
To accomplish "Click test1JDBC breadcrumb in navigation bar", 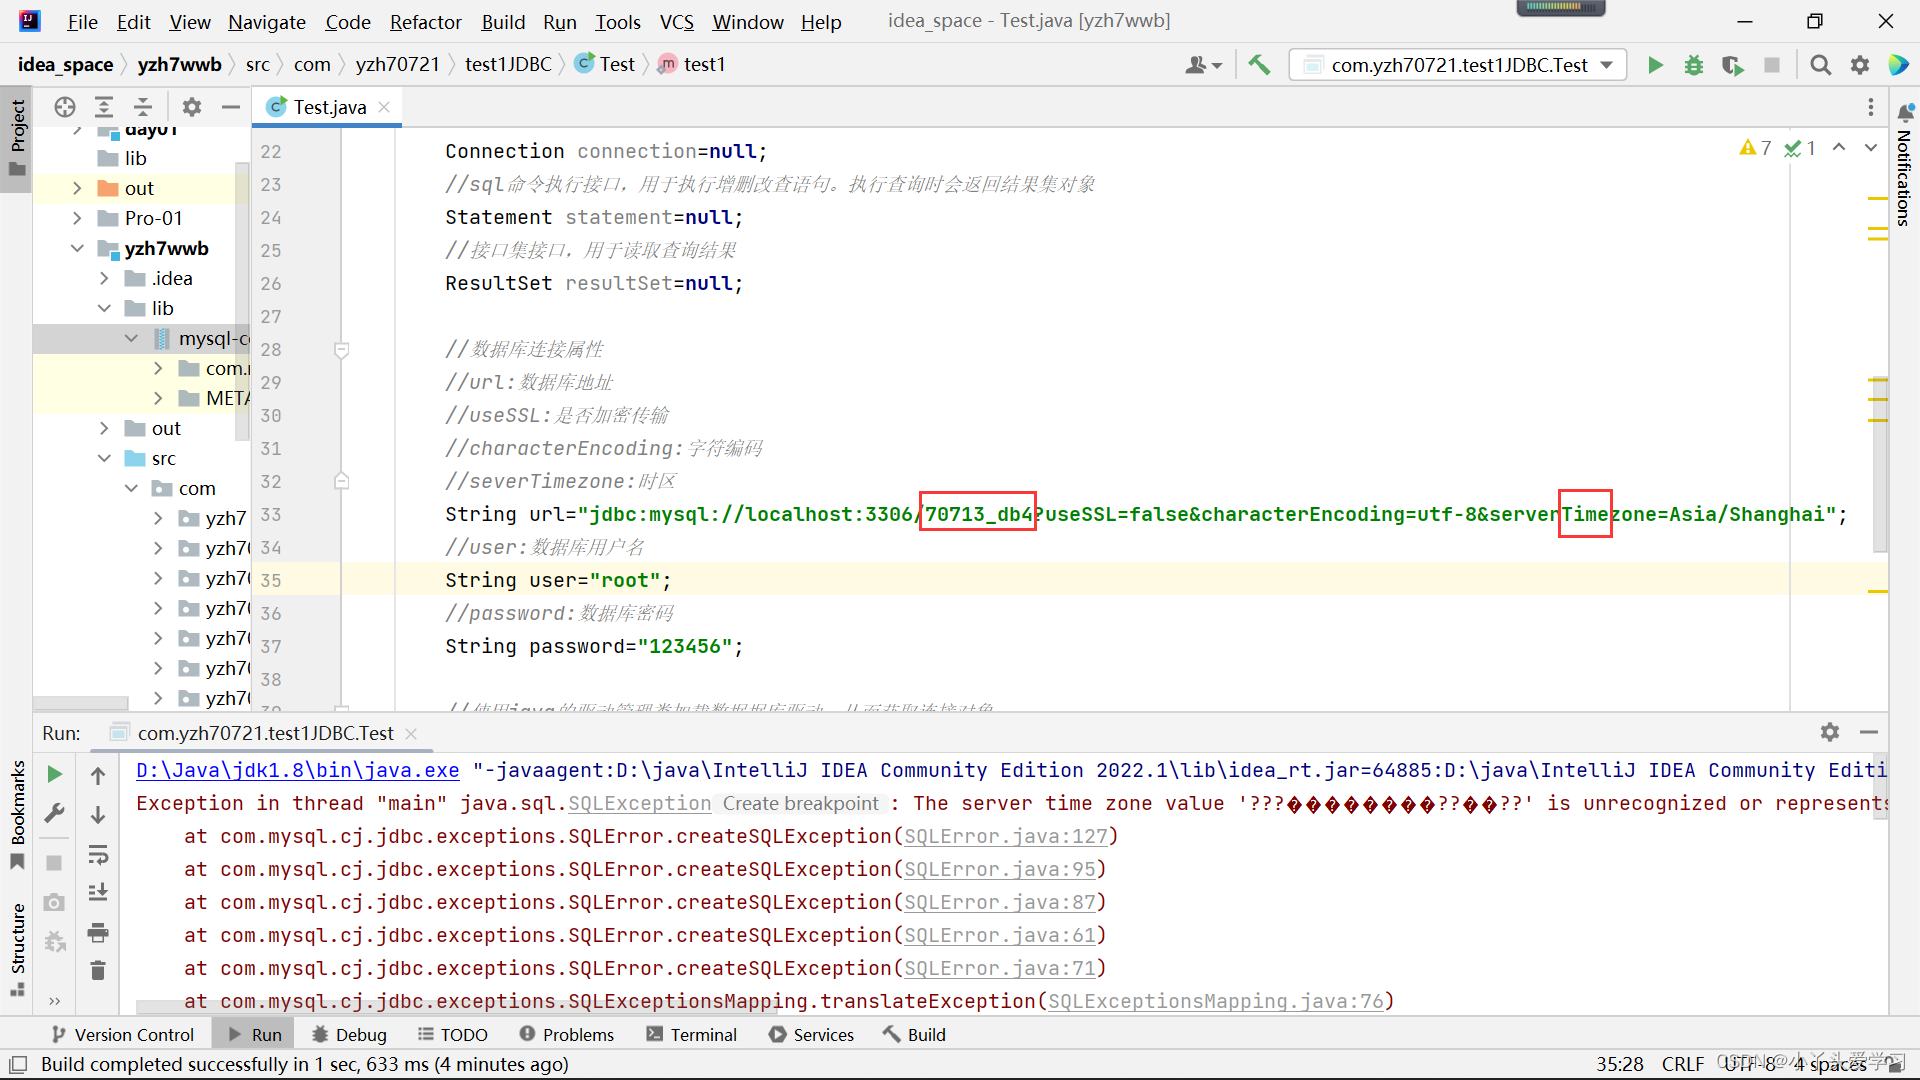I will point(508,64).
